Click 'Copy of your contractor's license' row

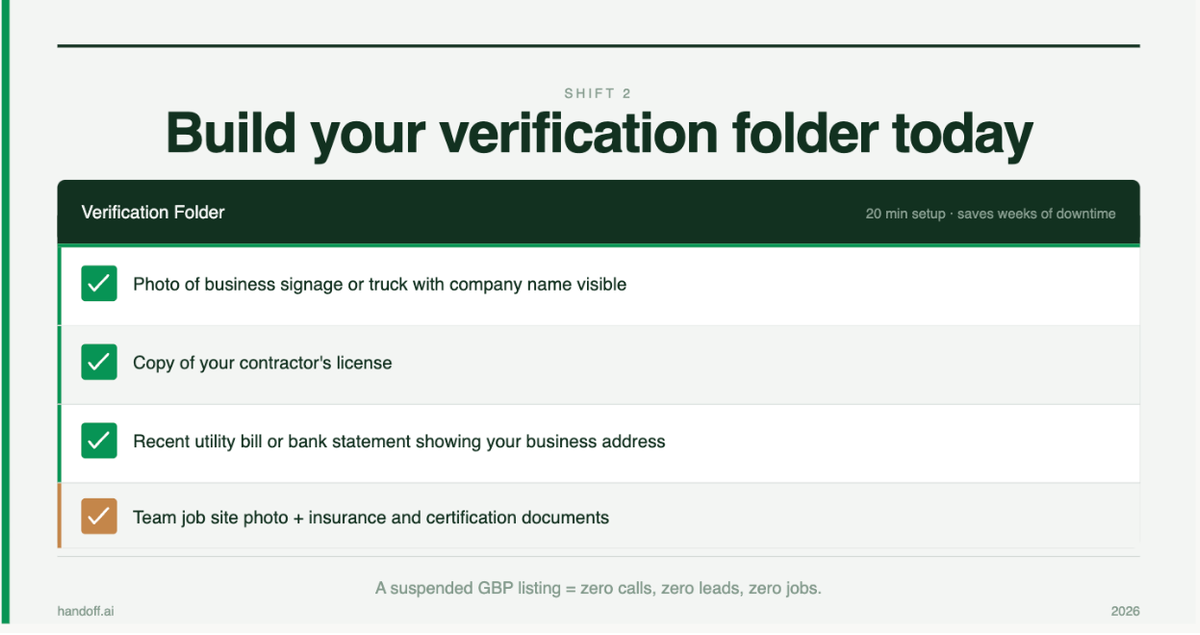(x=599, y=363)
